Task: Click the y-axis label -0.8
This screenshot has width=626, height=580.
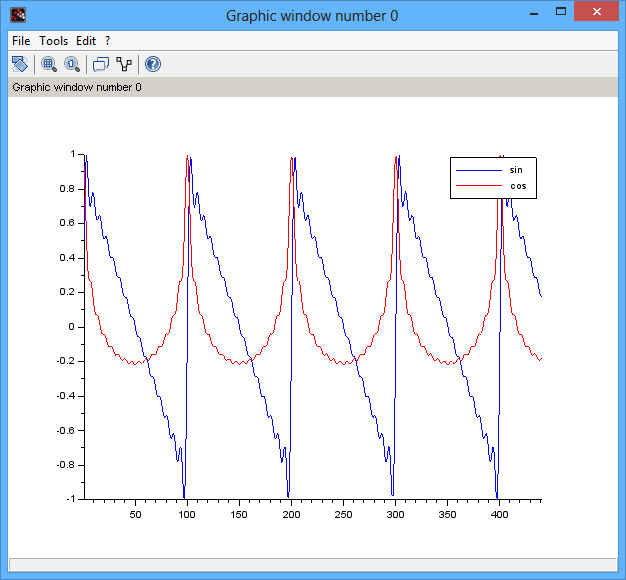Action: (66, 465)
